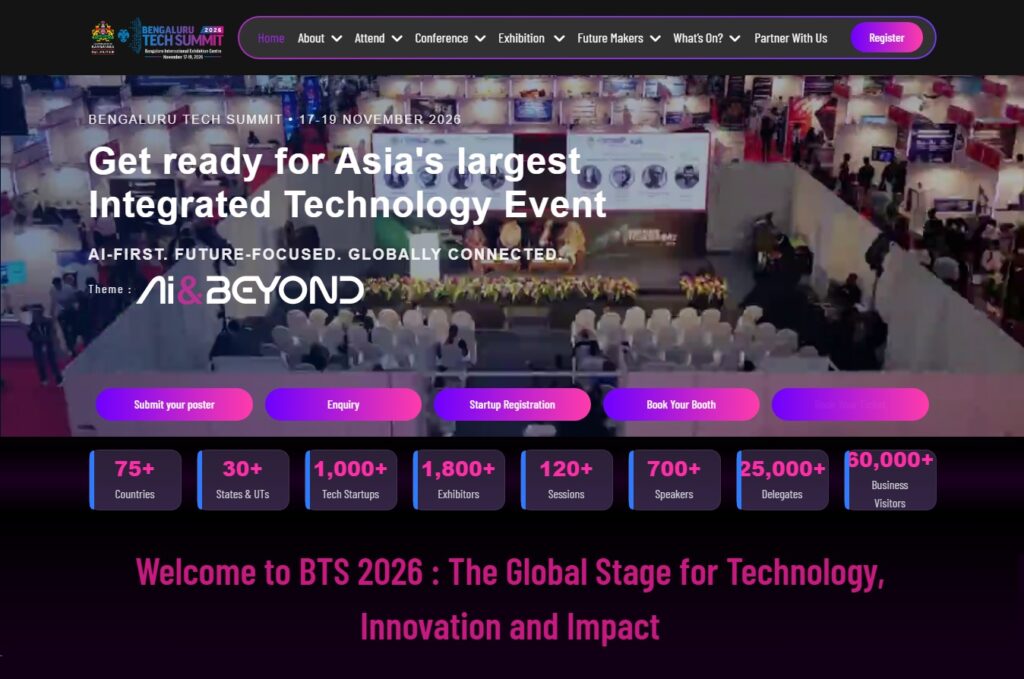
Task: Expand the chevron beside Exhibition
Action: [x=559, y=39]
